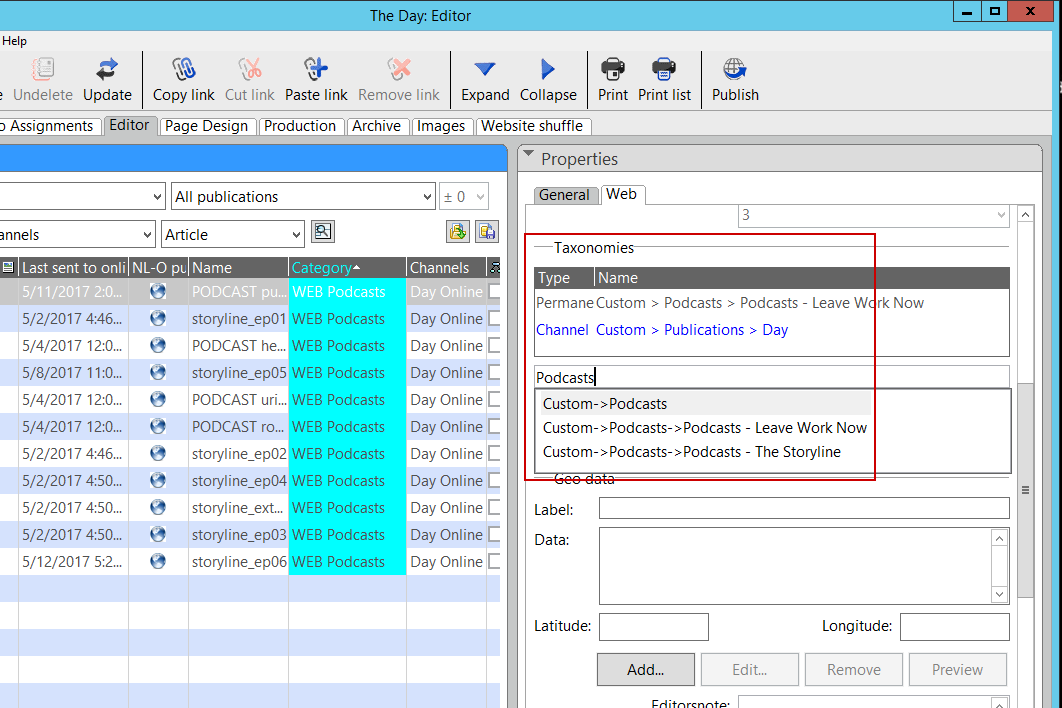Click the Collapse arrow icon
This screenshot has height=708, width=1062.
(x=548, y=69)
